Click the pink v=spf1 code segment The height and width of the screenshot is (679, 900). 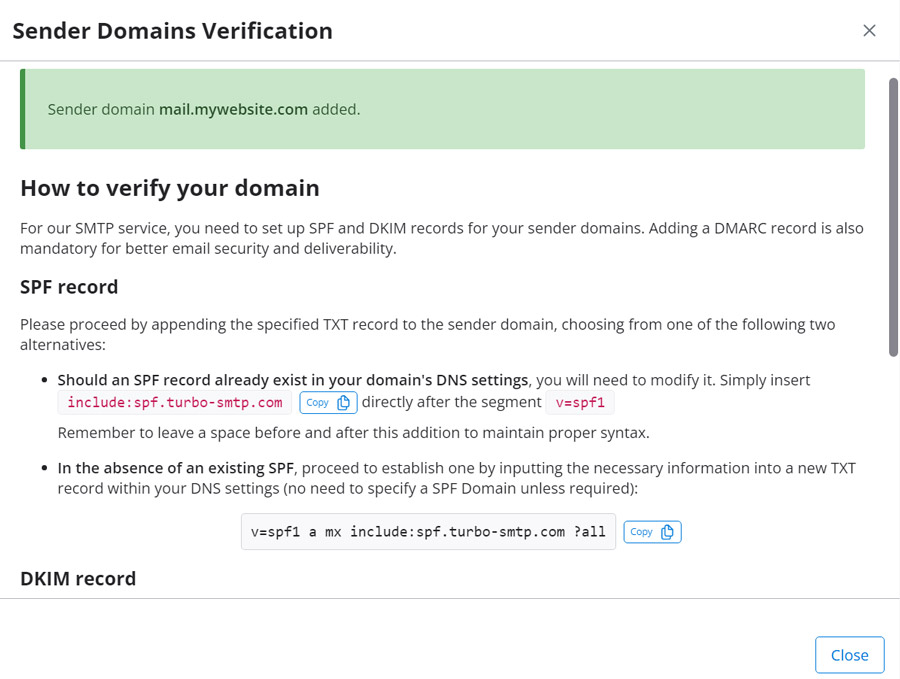point(580,402)
